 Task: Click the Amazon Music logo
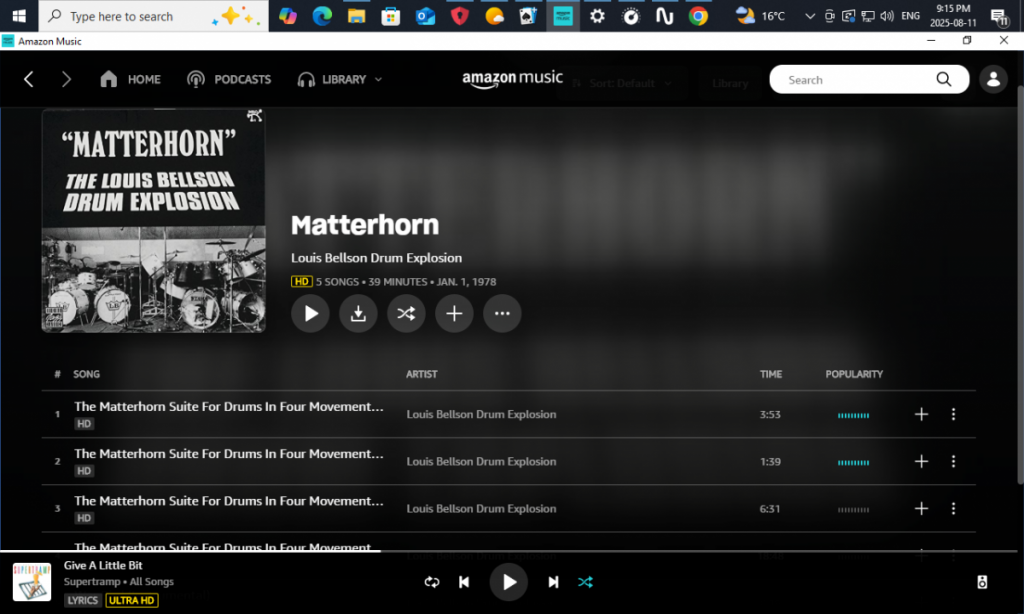(x=513, y=80)
